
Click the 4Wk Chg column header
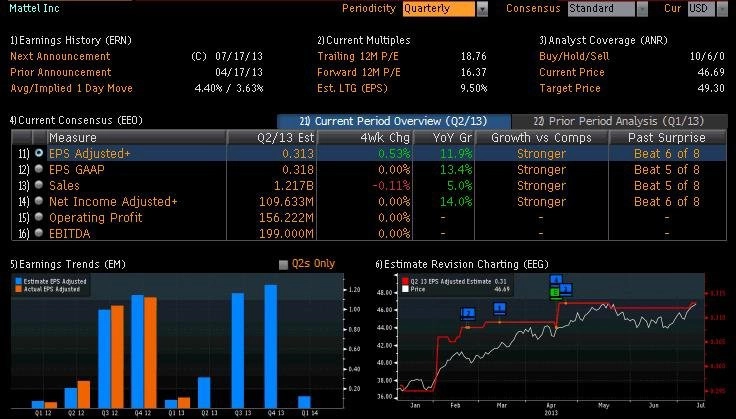click(365, 137)
